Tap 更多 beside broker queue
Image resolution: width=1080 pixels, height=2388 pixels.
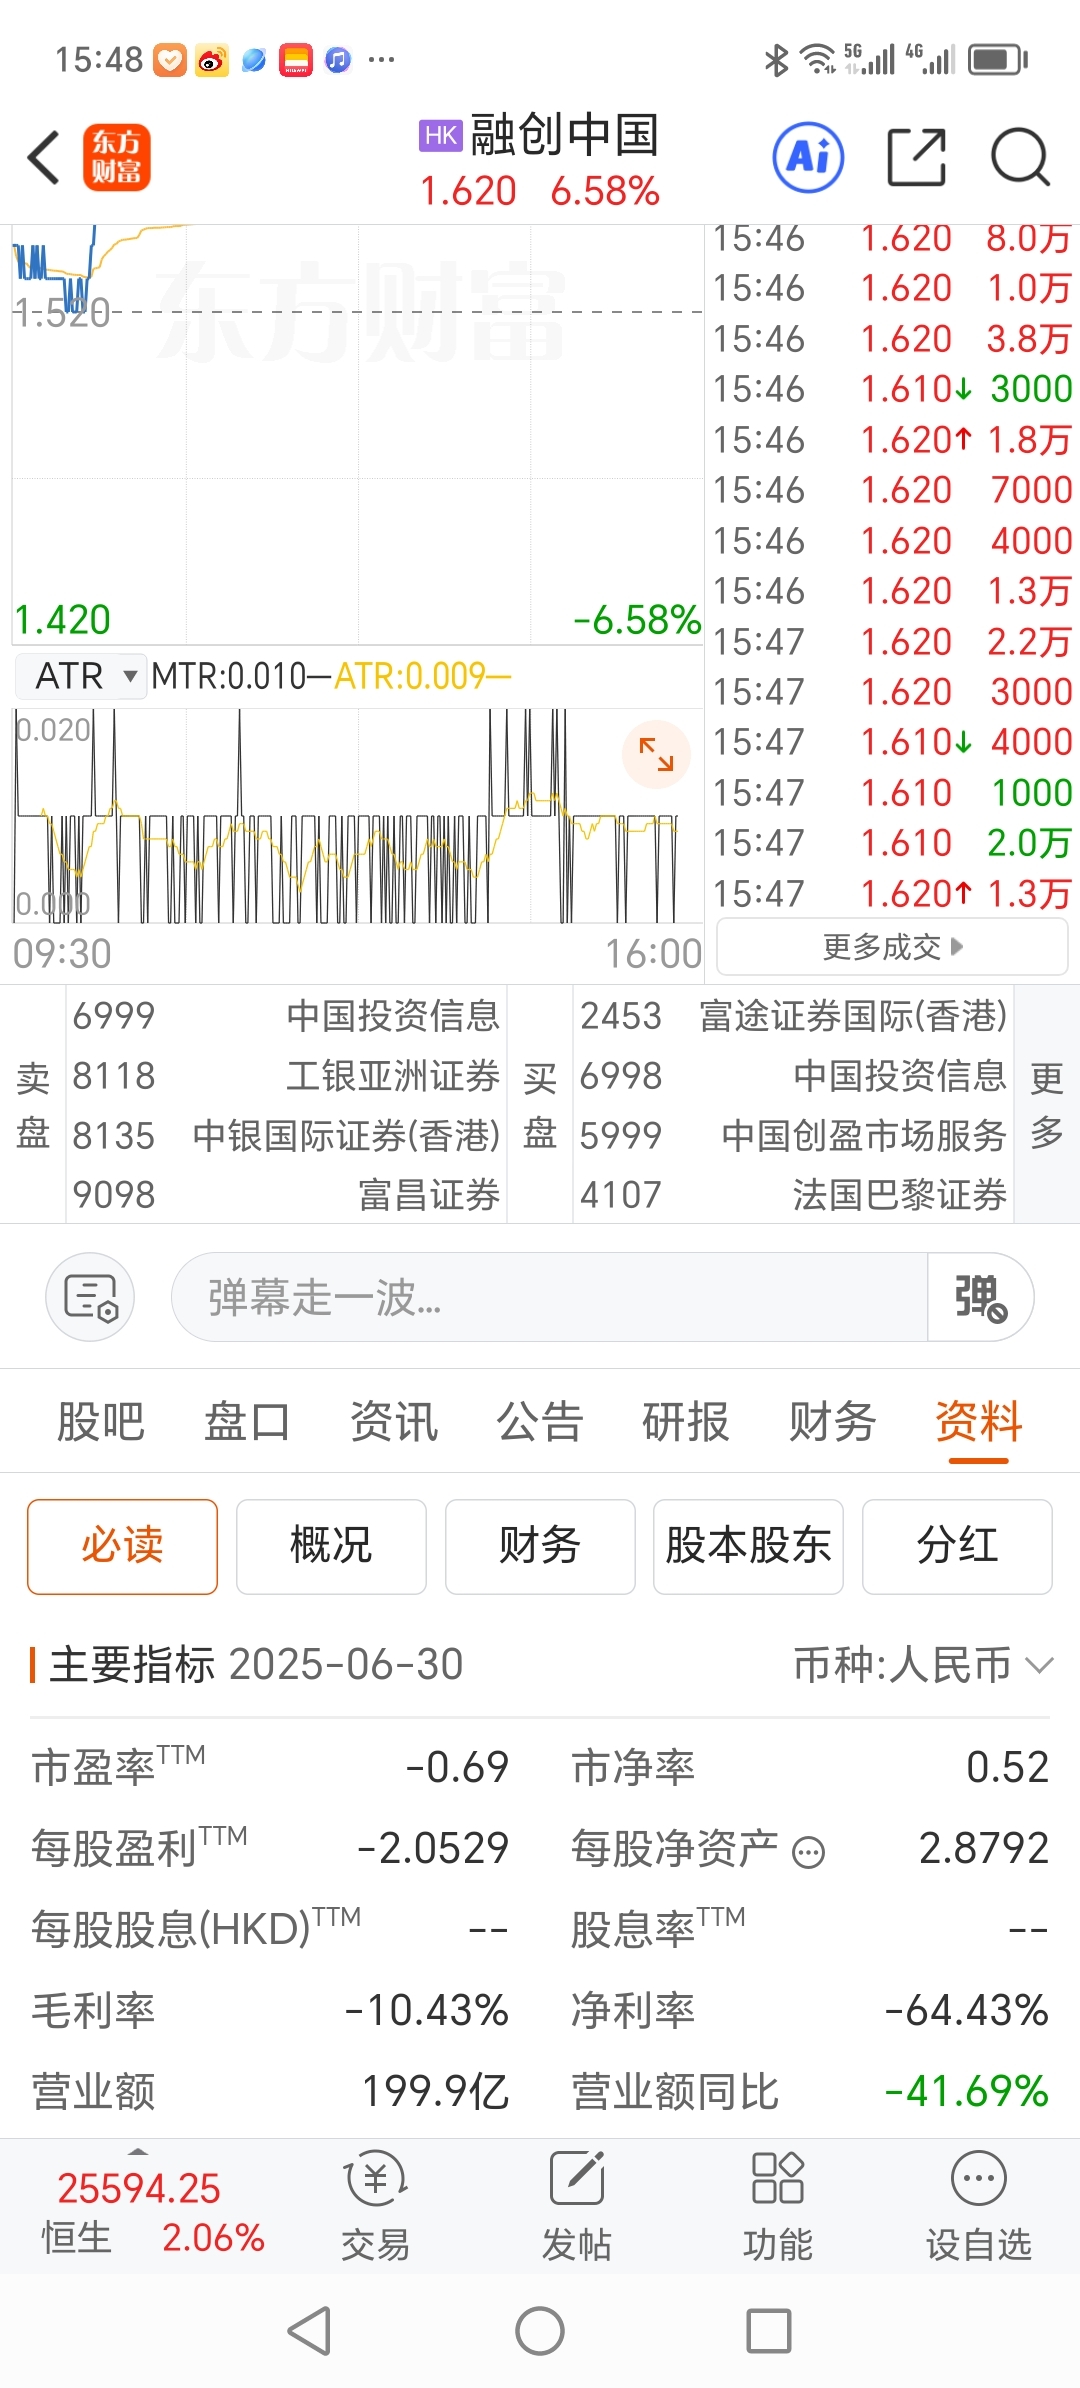click(x=1047, y=1104)
